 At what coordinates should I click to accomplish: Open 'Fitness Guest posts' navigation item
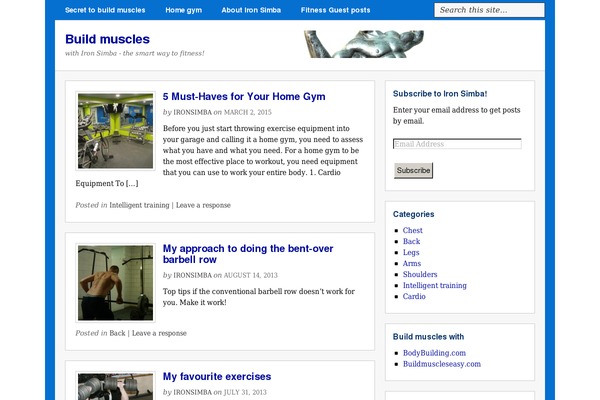coord(335,10)
